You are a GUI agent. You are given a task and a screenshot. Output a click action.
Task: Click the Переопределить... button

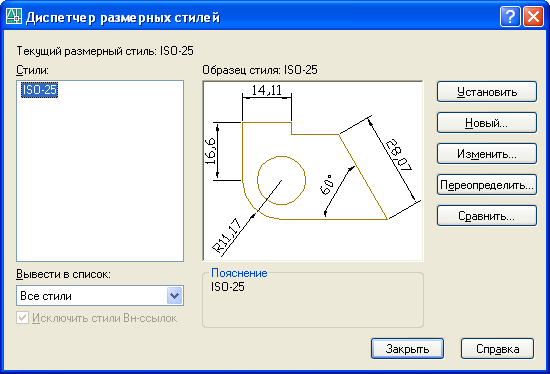click(x=487, y=185)
